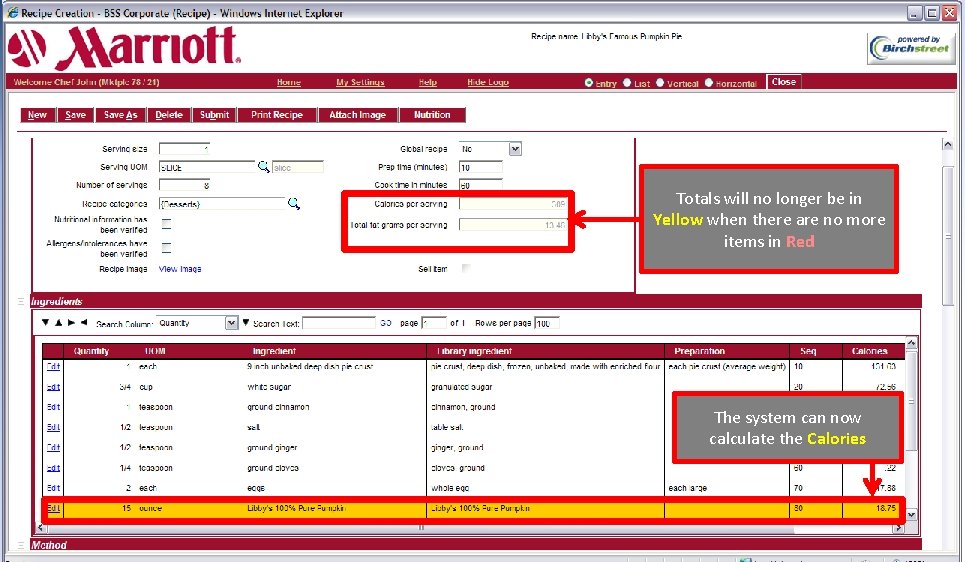This screenshot has width=965, height=562.
Task: Click the Serving UOM field containing SLICE
Action: coord(207,167)
